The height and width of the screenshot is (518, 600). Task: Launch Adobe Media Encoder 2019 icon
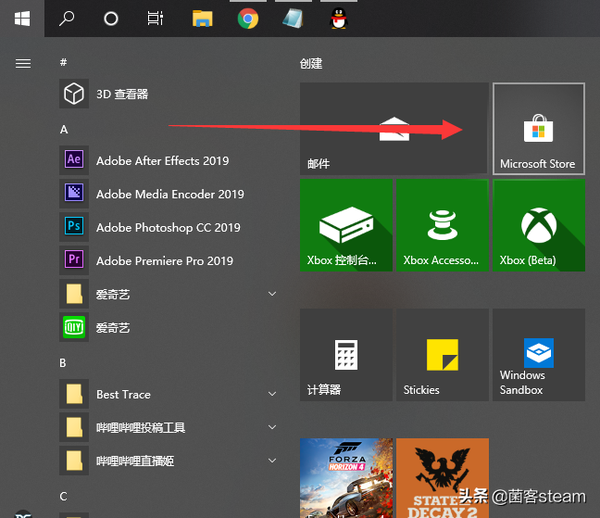[x=74, y=193]
